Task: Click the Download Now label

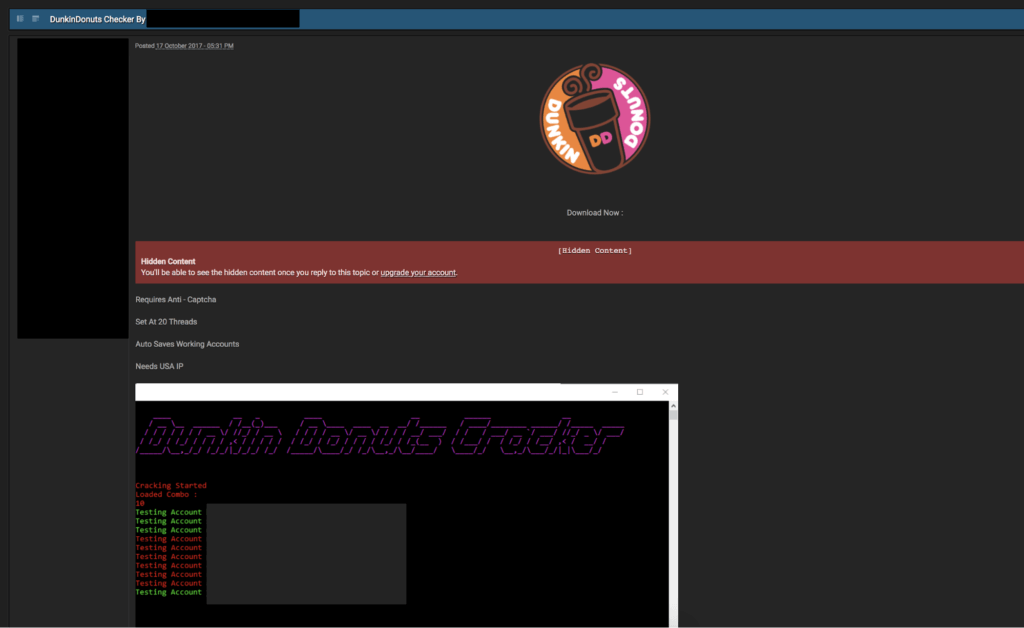Action: click(593, 212)
